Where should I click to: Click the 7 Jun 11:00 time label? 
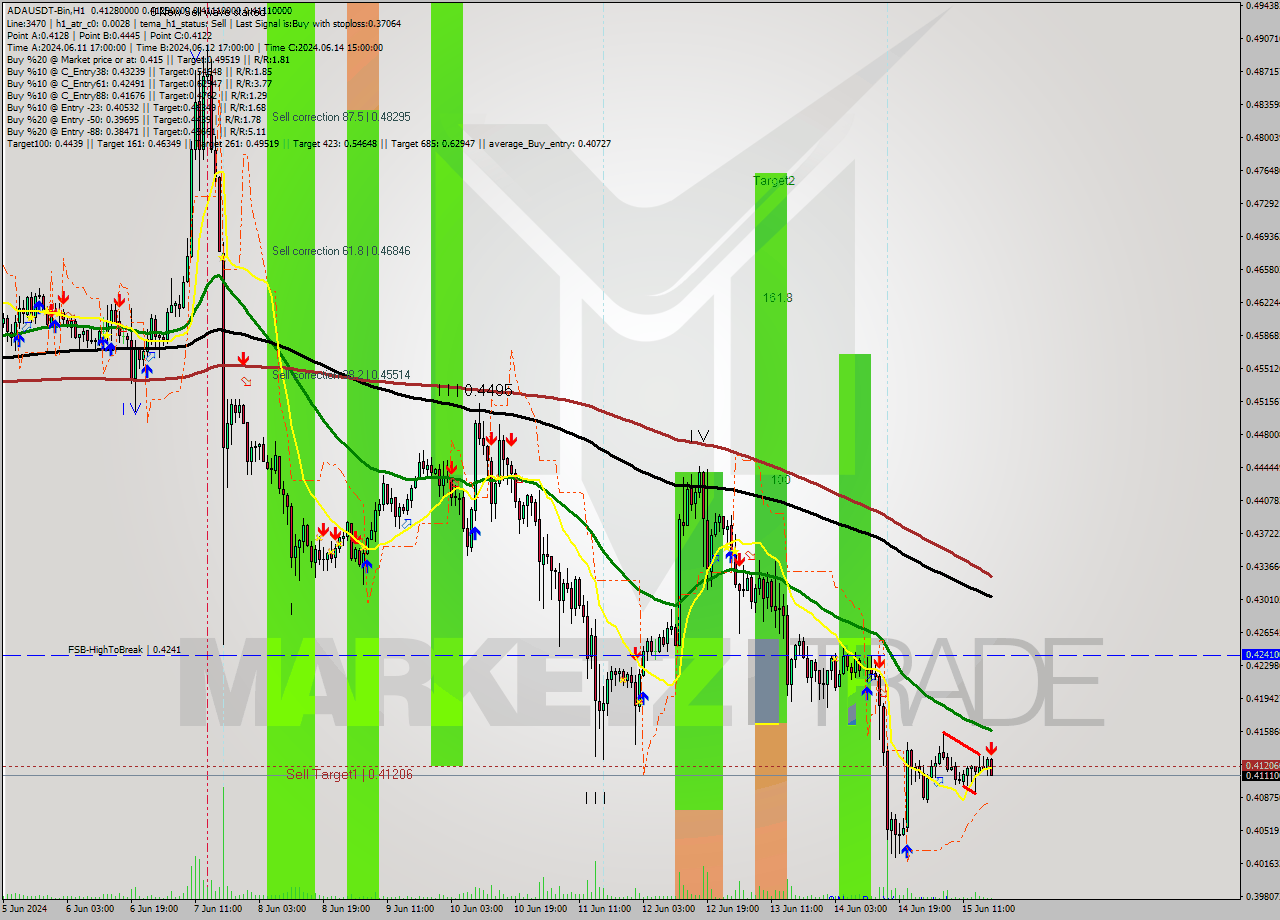point(216,908)
